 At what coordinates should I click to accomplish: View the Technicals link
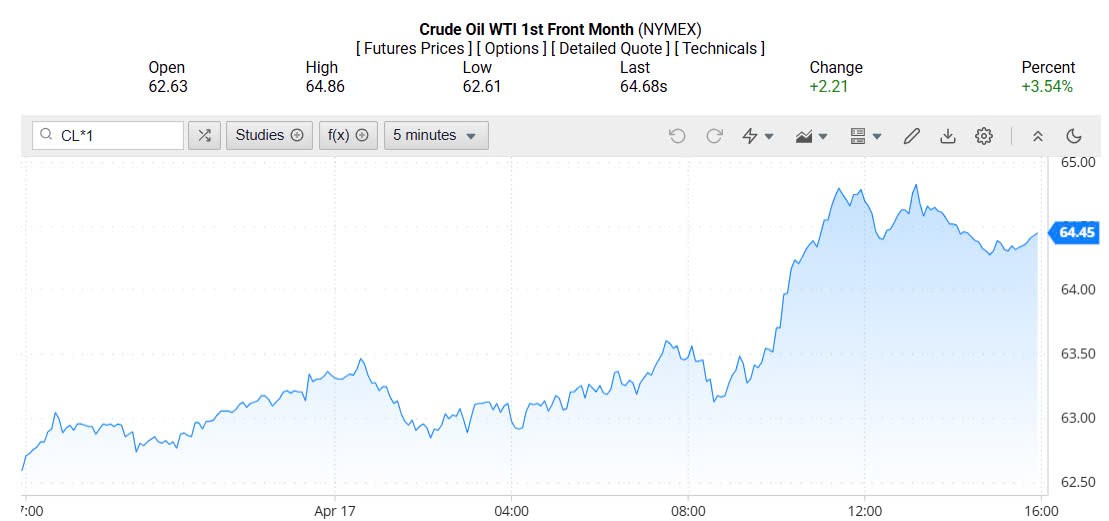pos(720,48)
